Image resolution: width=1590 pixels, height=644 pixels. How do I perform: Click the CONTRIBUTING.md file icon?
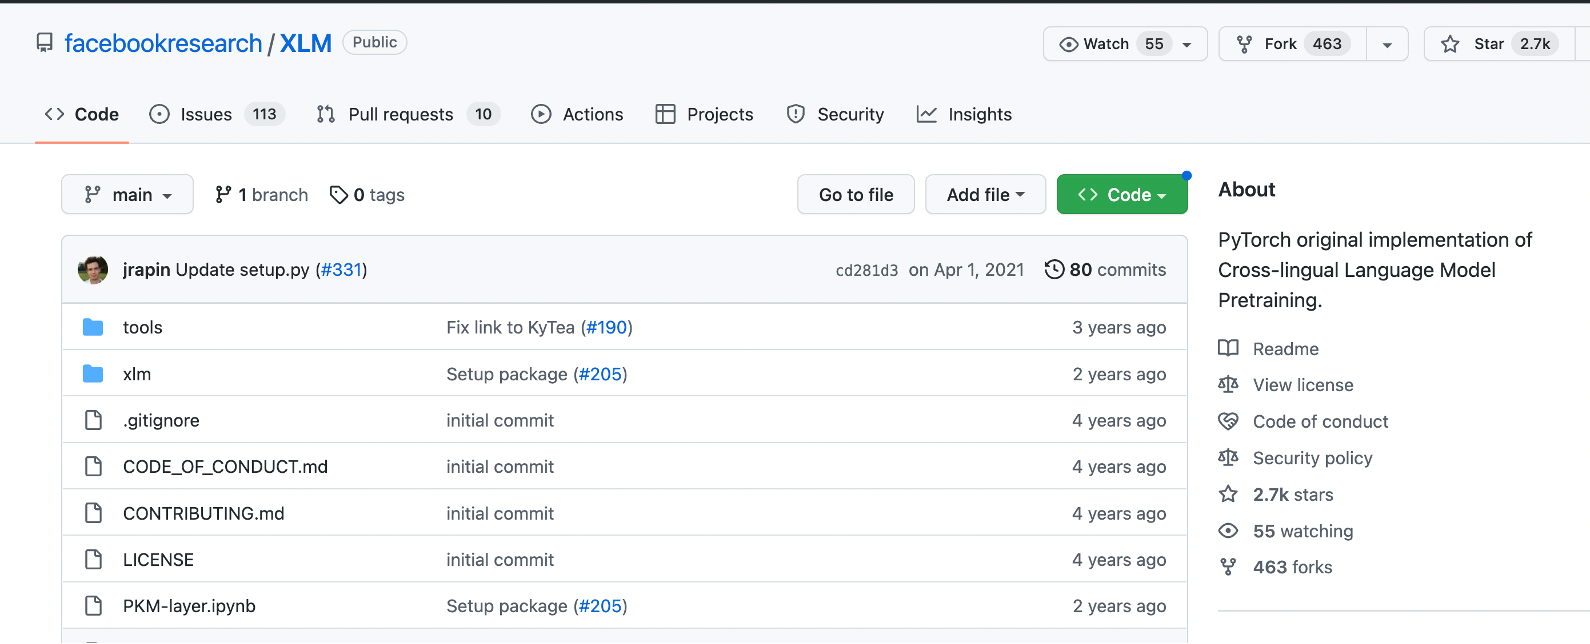93,513
